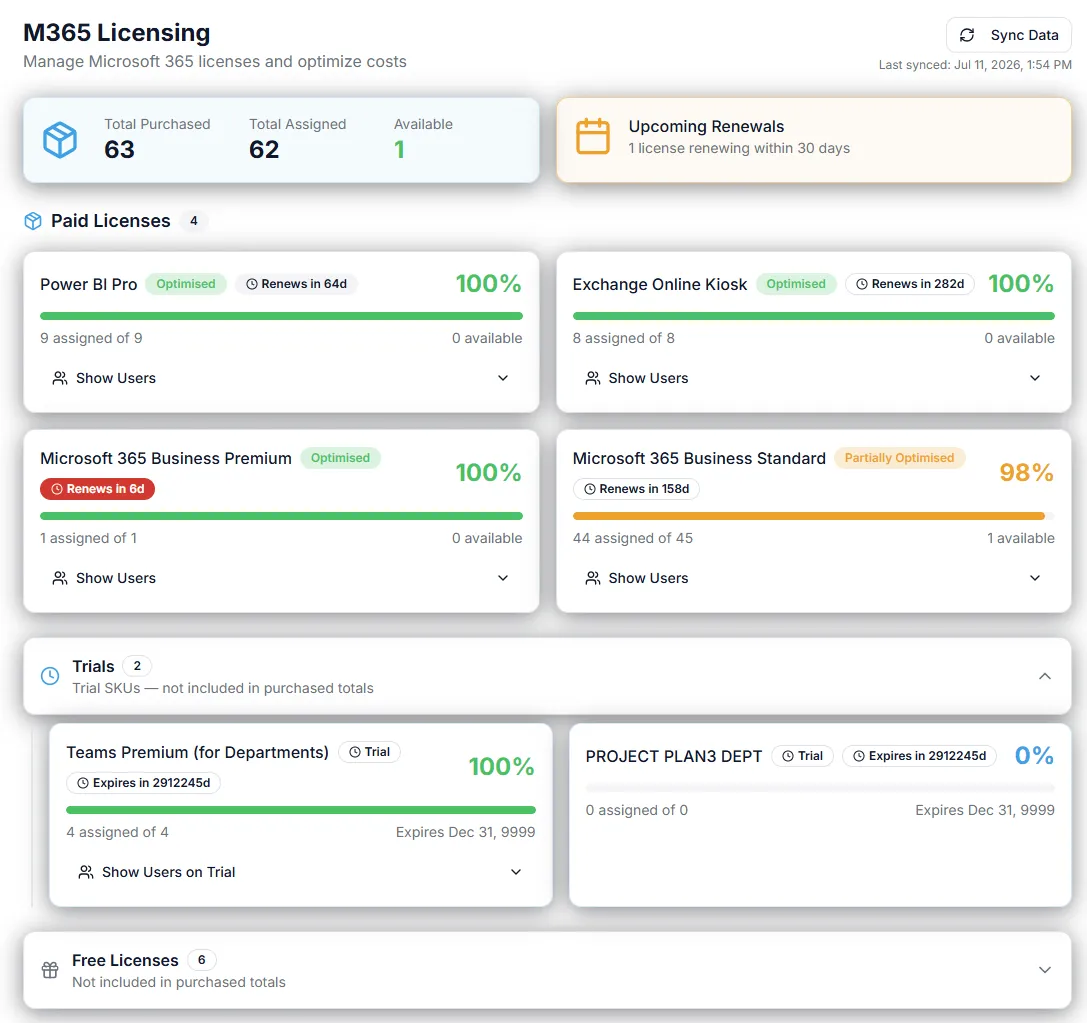Click clock icon in Renews in 64d badge
This screenshot has width=1087, height=1023.
(252, 284)
